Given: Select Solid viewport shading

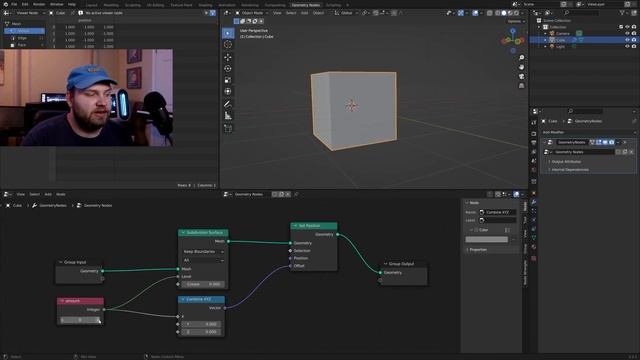Looking at the screenshot, I should [504, 13].
